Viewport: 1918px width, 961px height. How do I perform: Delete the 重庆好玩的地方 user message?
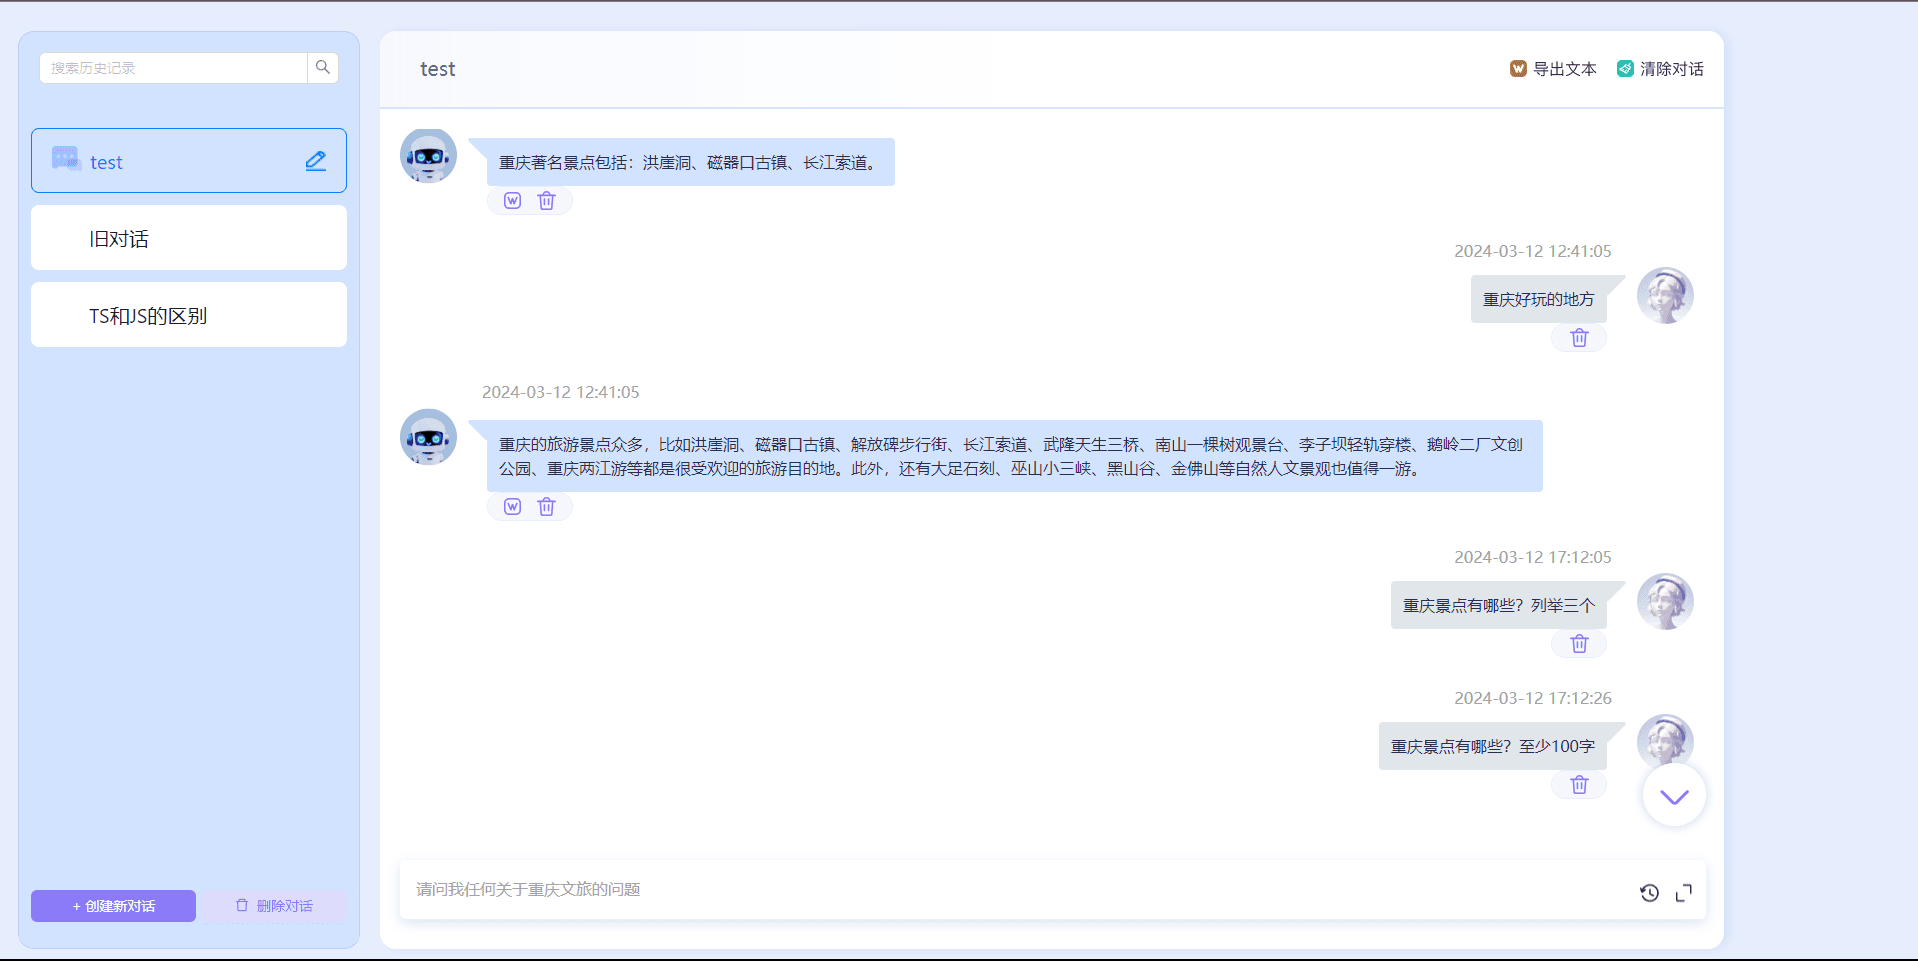1579,338
